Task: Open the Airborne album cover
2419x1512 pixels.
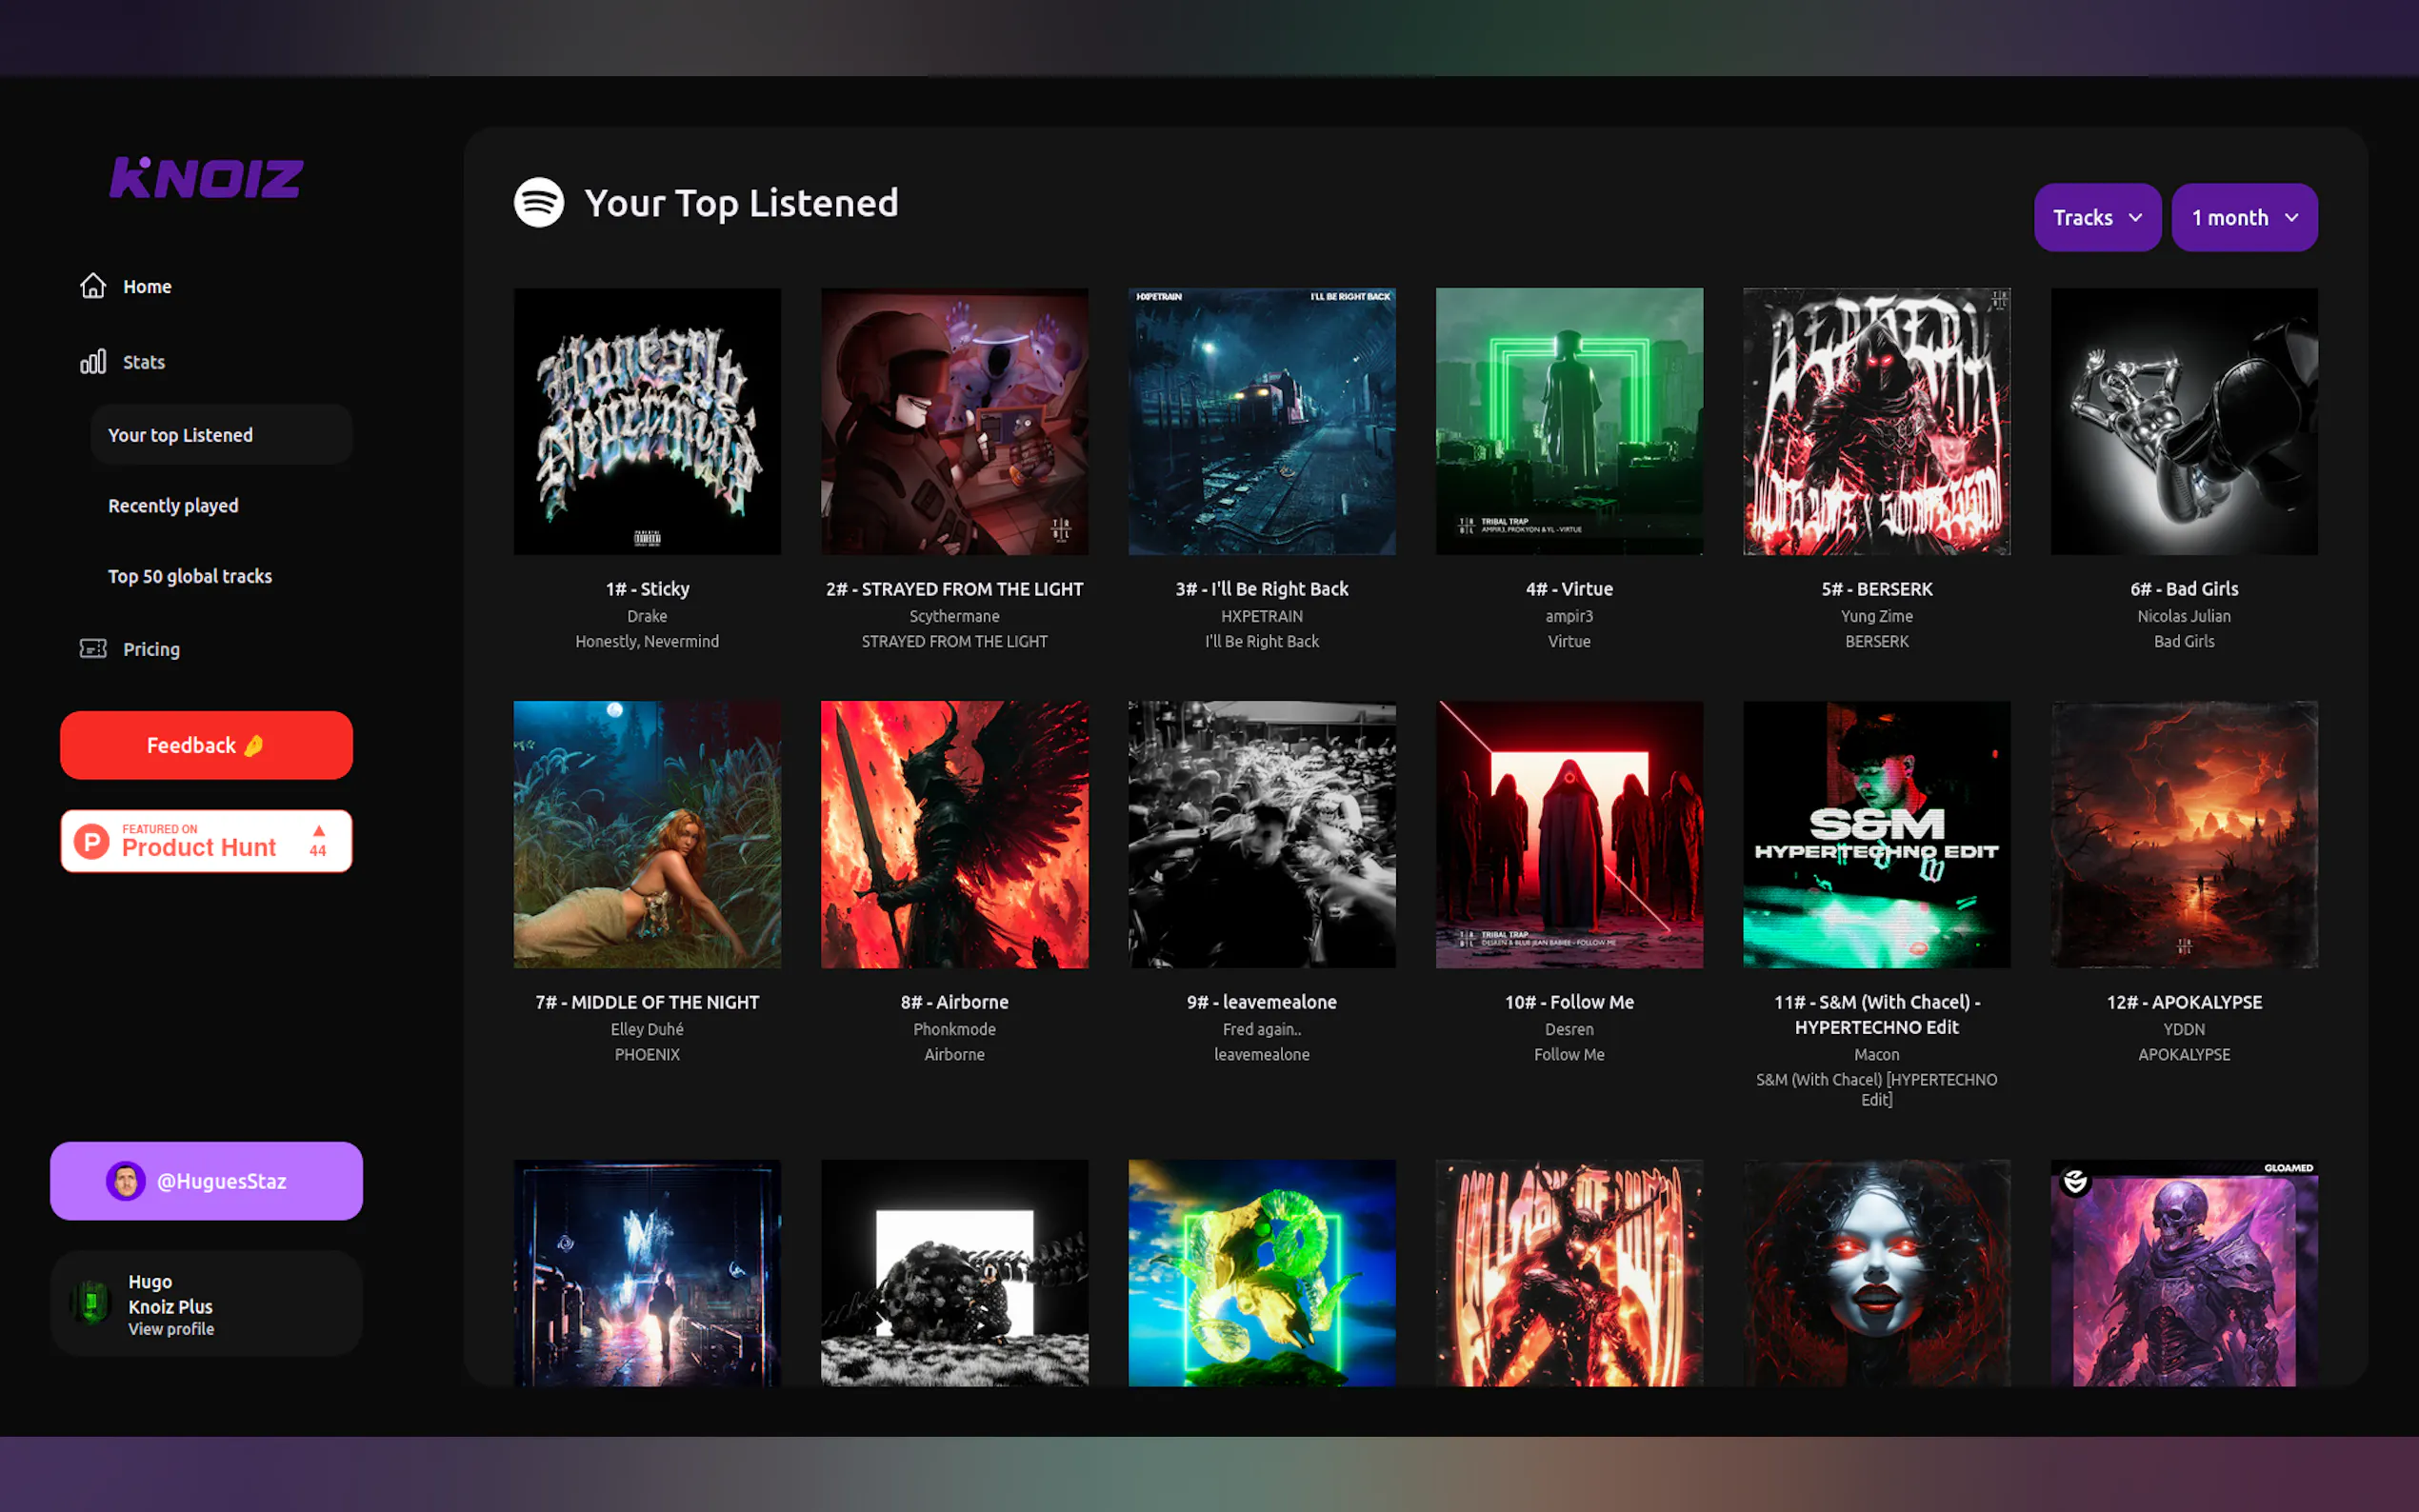Action: [x=954, y=834]
